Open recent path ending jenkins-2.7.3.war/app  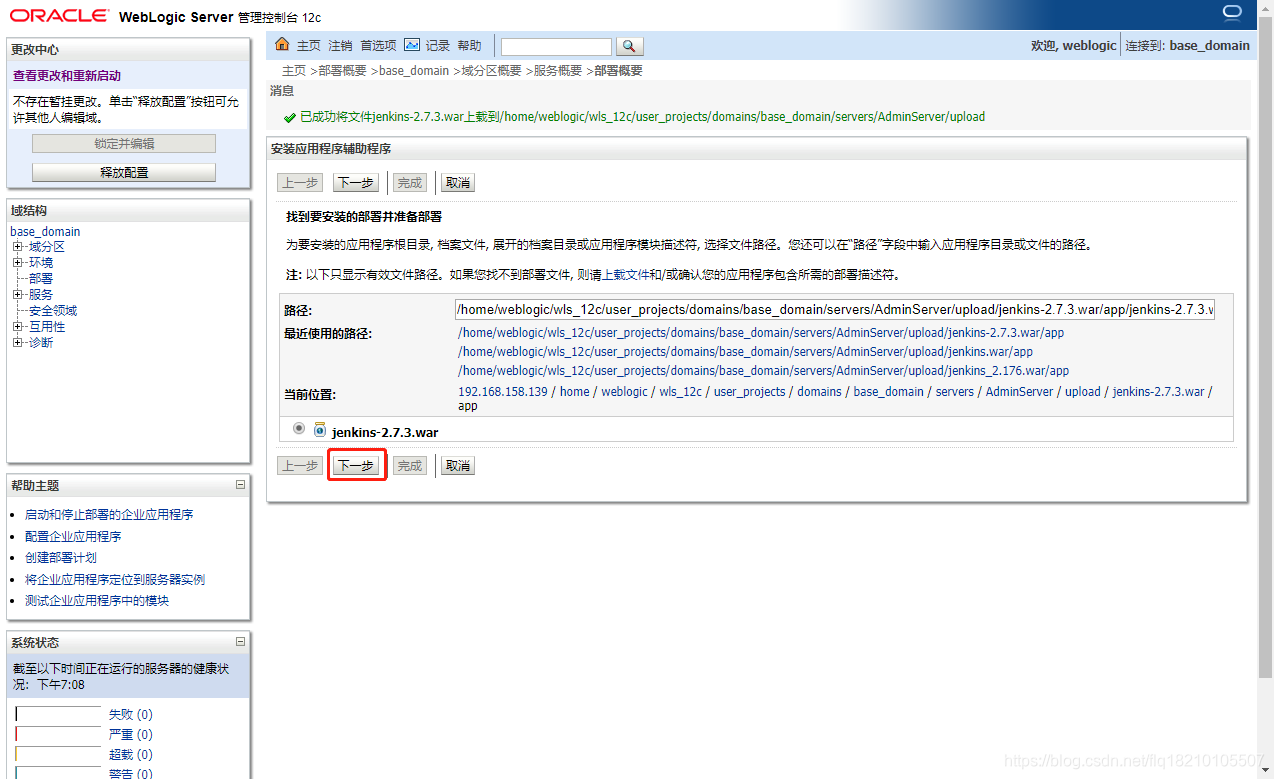click(x=761, y=333)
